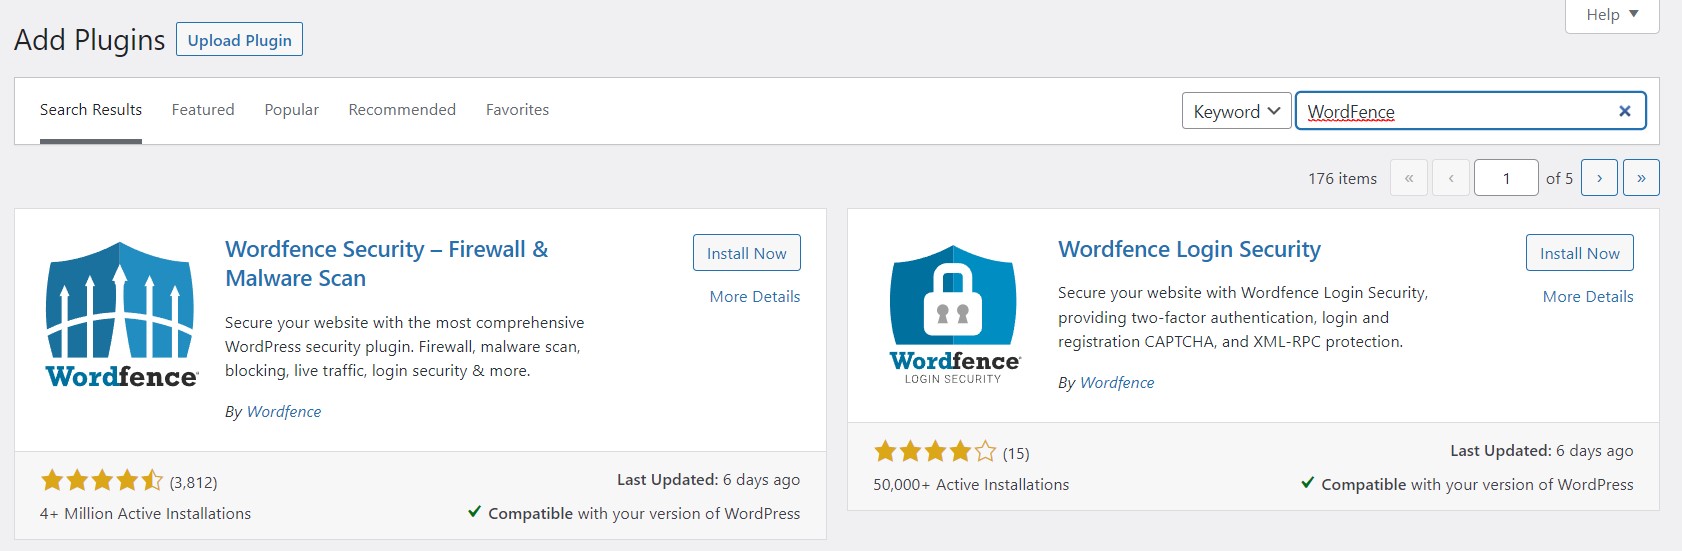Image resolution: width=1682 pixels, height=551 pixels.
Task: Open the Favorites tab
Action: pos(517,110)
